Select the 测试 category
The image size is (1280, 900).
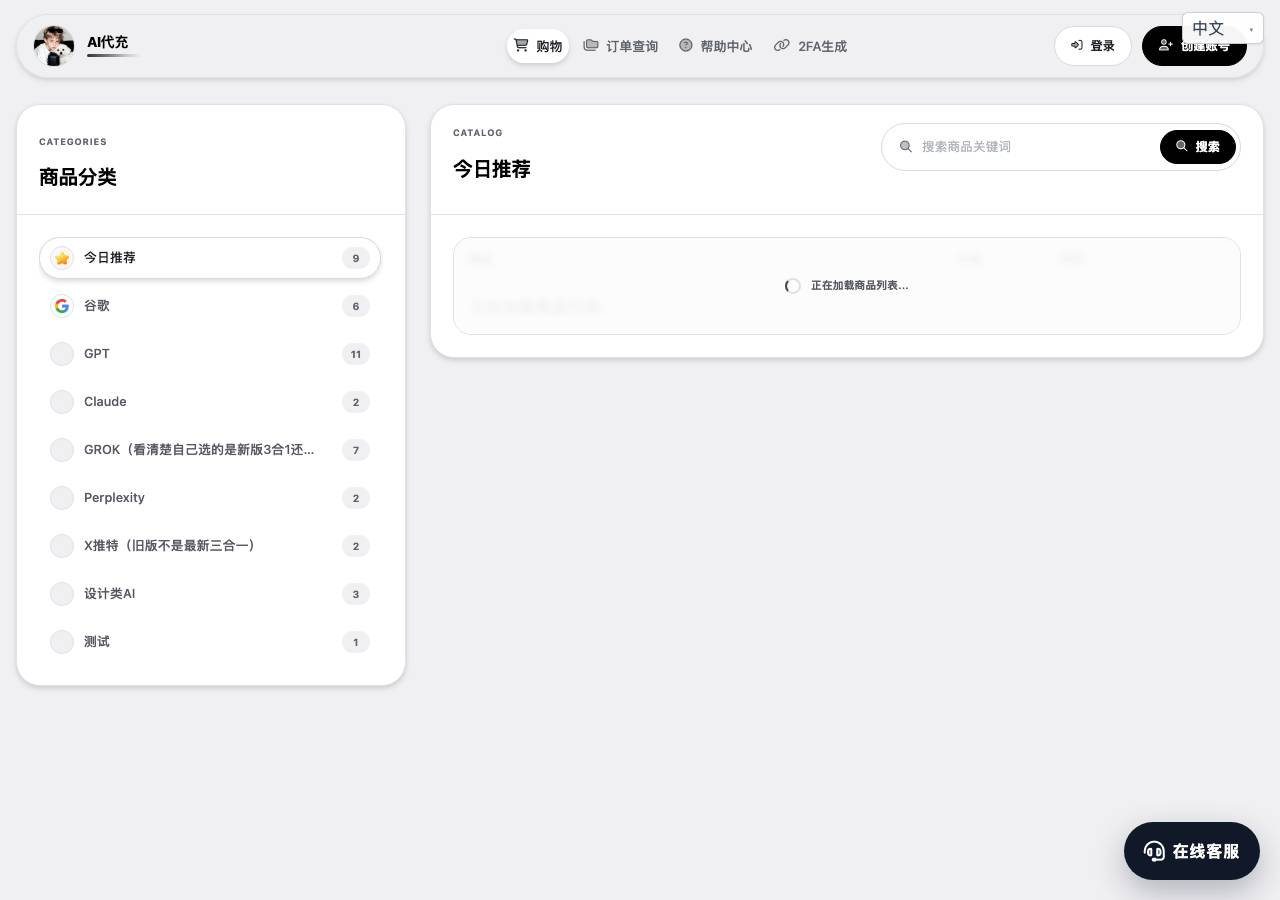pyautogui.click(x=210, y=642)
